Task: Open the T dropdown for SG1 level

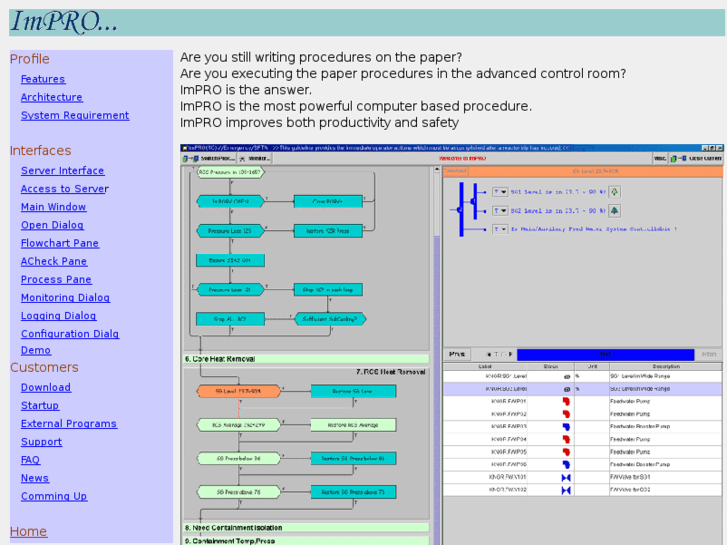Action: [x=500, y=192]
